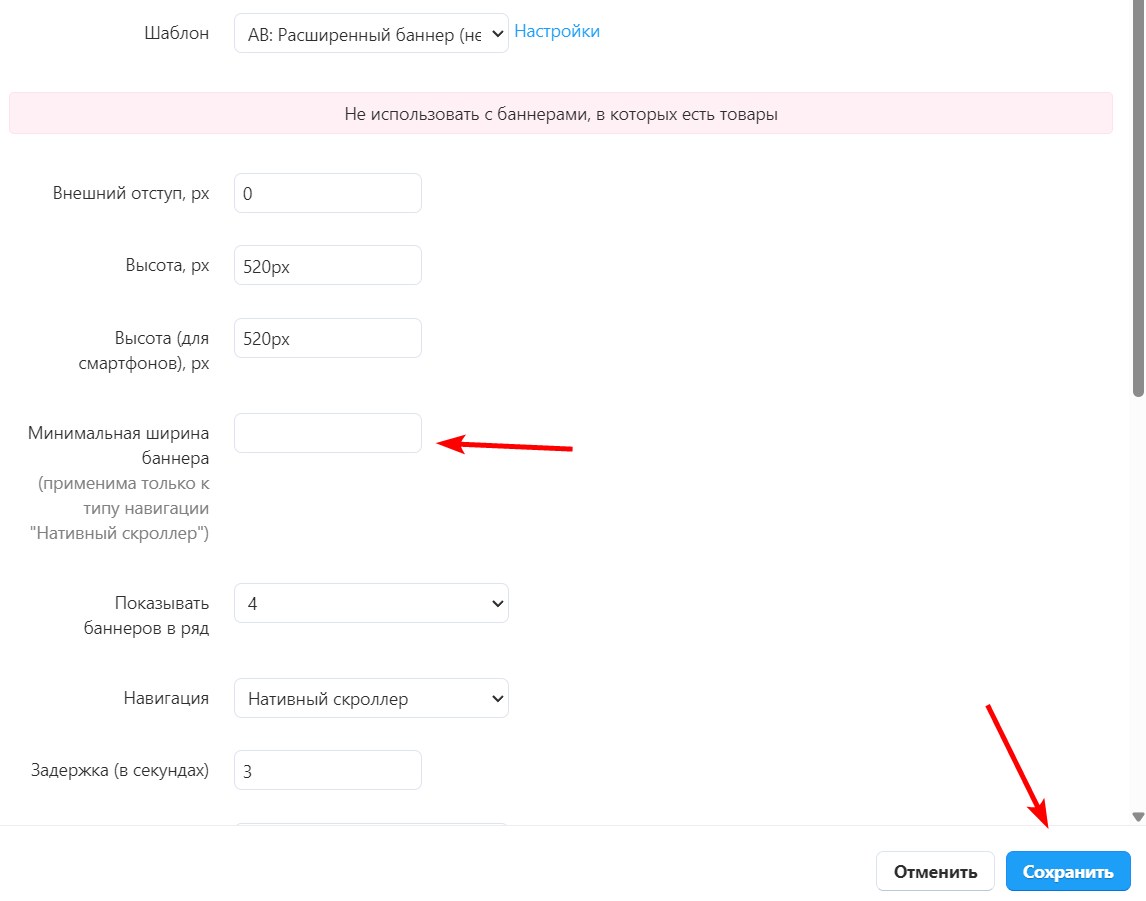Click the Внешний отступ, px label

point(131,193)
